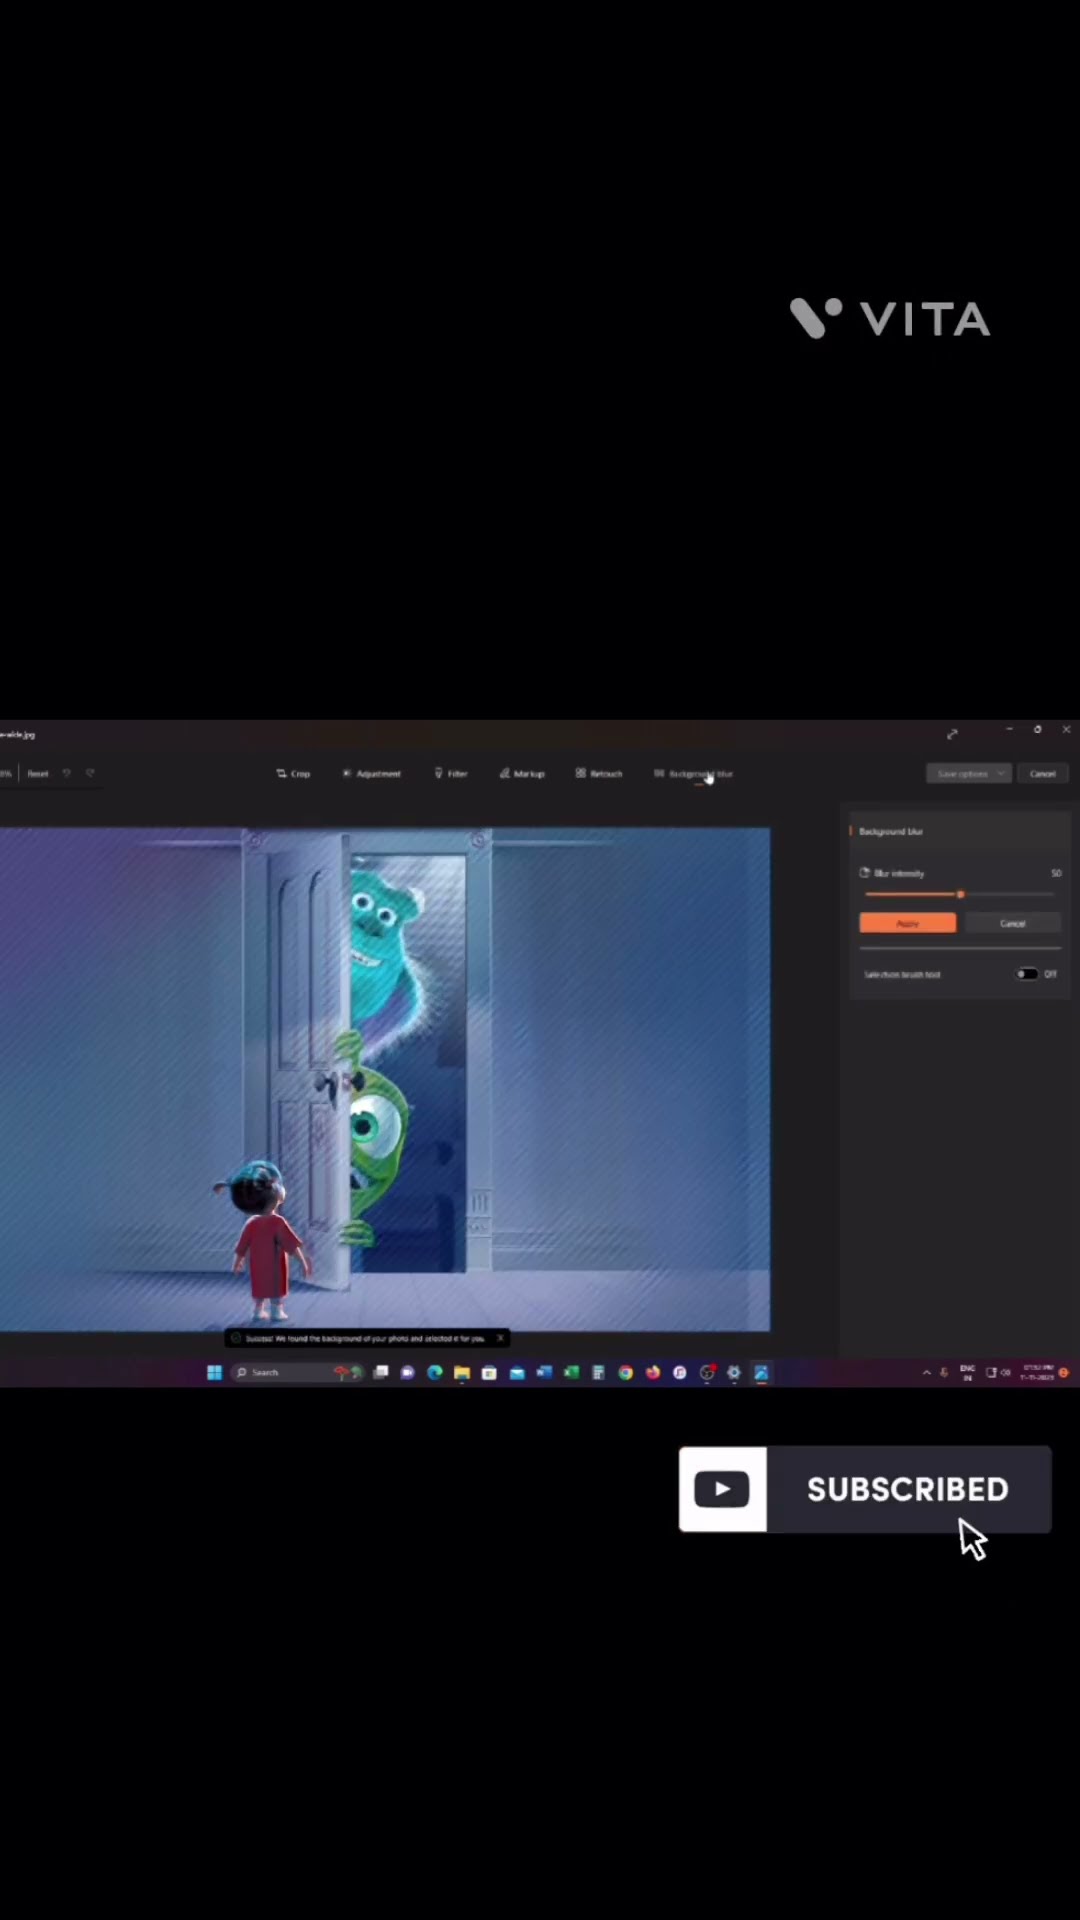The image size is (1080, 1920).
Task: Open Settings gear on taskbar
Action: point(734,1373)
